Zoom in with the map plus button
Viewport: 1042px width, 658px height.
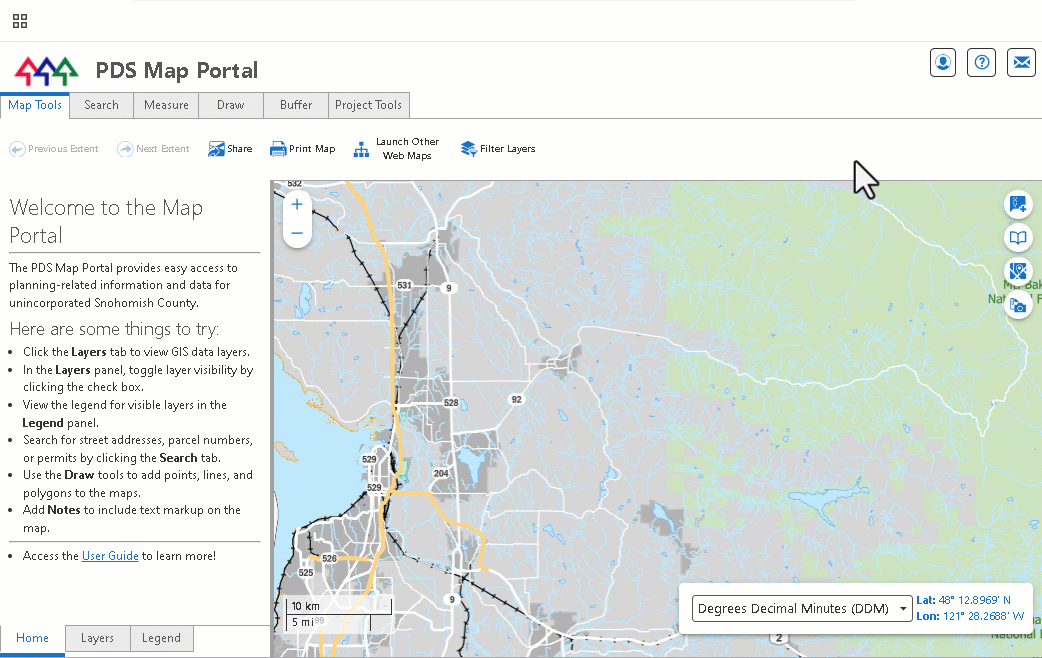tap(297, 205)
